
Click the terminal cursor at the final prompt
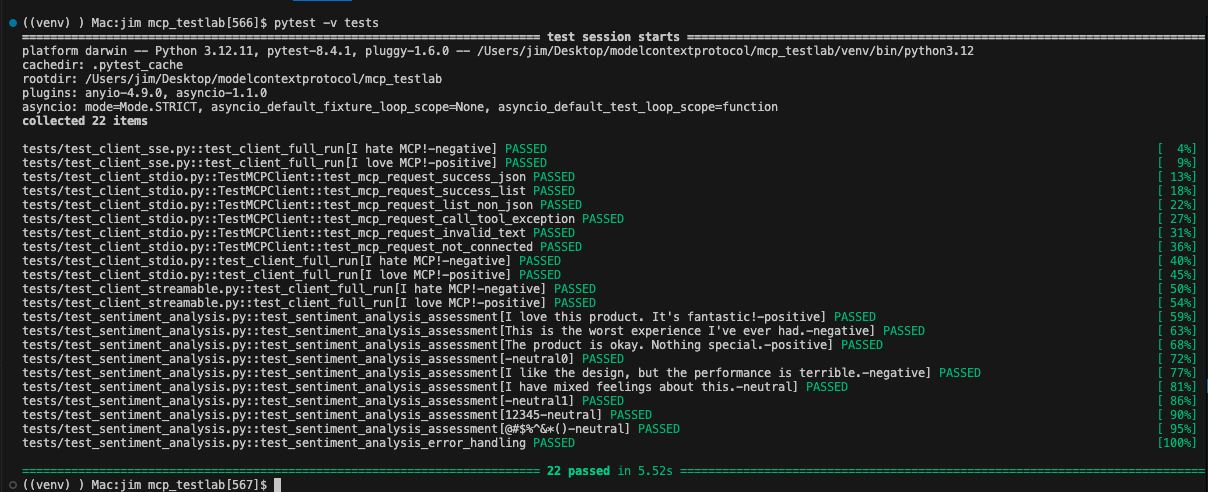[277, 485]
